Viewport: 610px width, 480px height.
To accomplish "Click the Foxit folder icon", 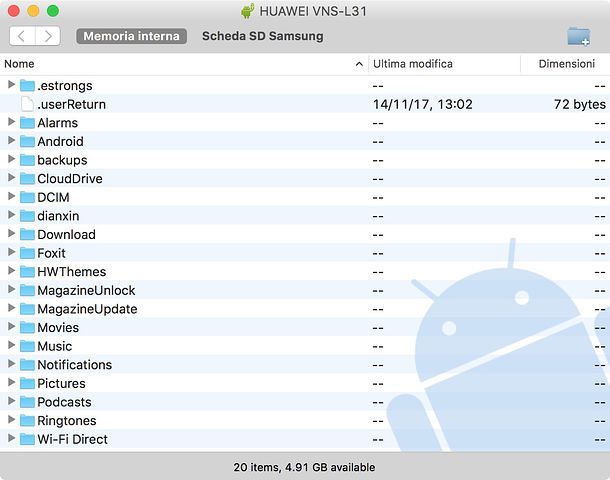I will [27, 253].
